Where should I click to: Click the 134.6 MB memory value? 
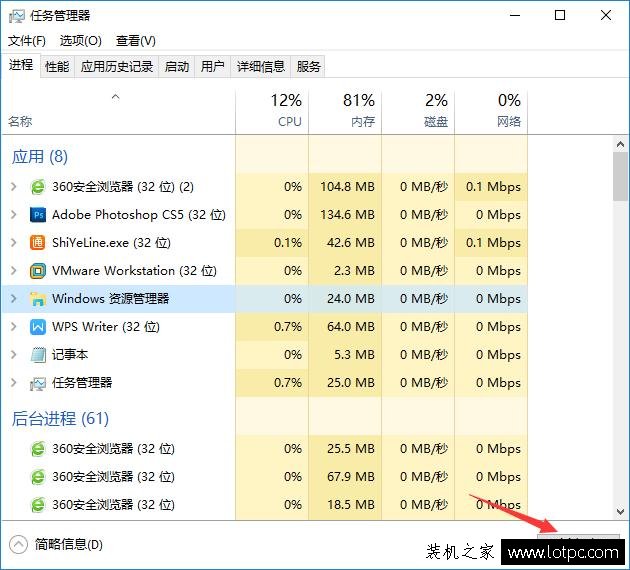347,215
